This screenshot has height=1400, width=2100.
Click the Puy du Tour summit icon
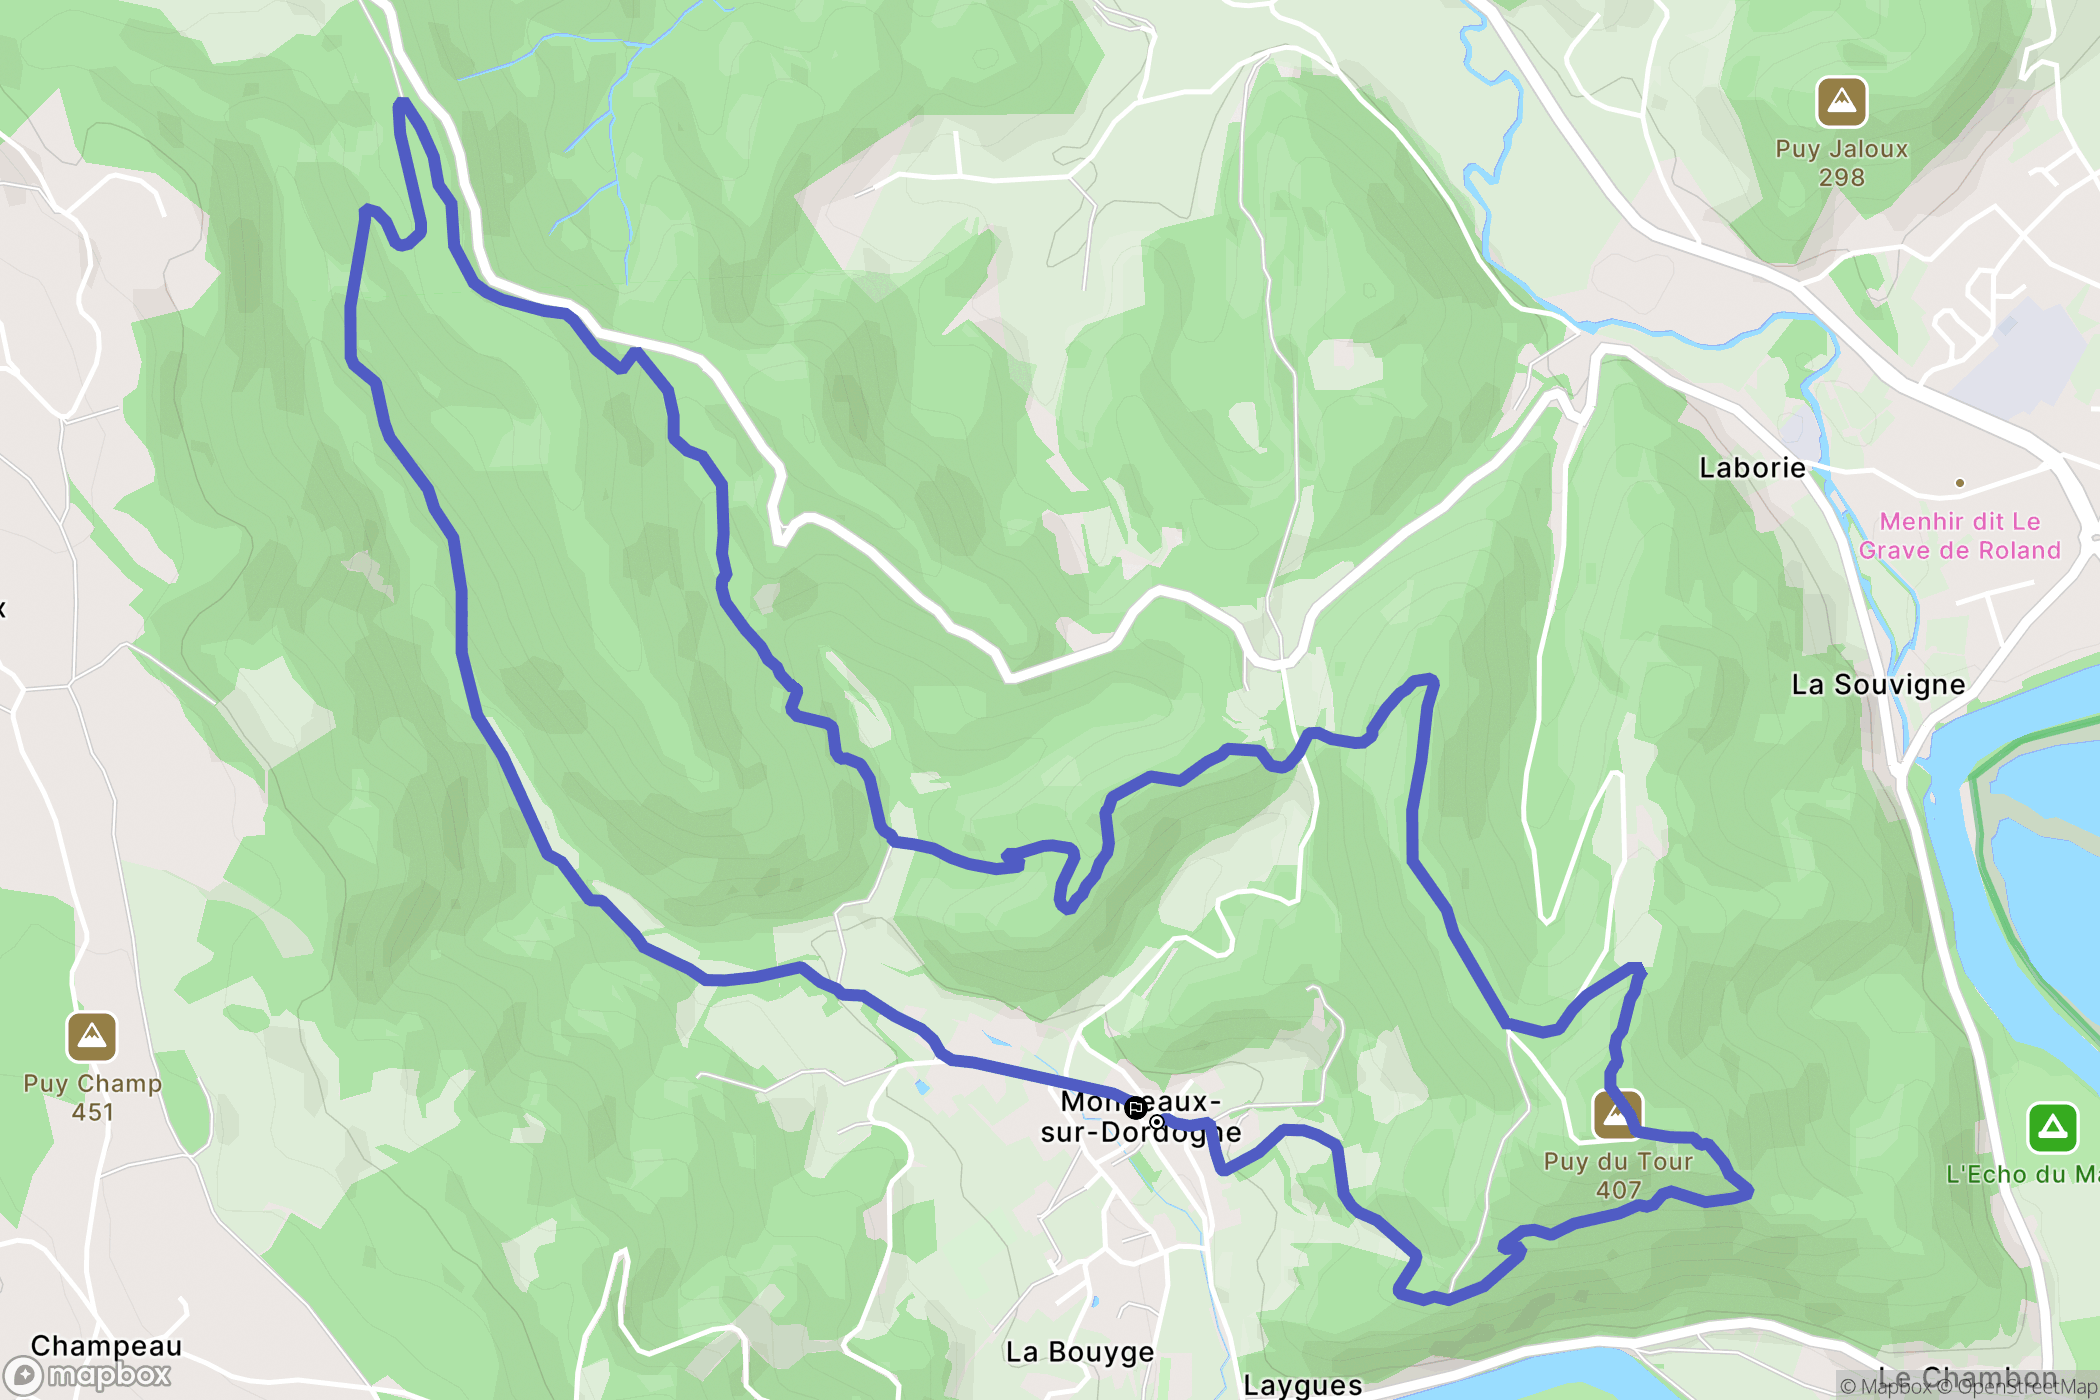pyautogui.click(x=1617, y=1114)
